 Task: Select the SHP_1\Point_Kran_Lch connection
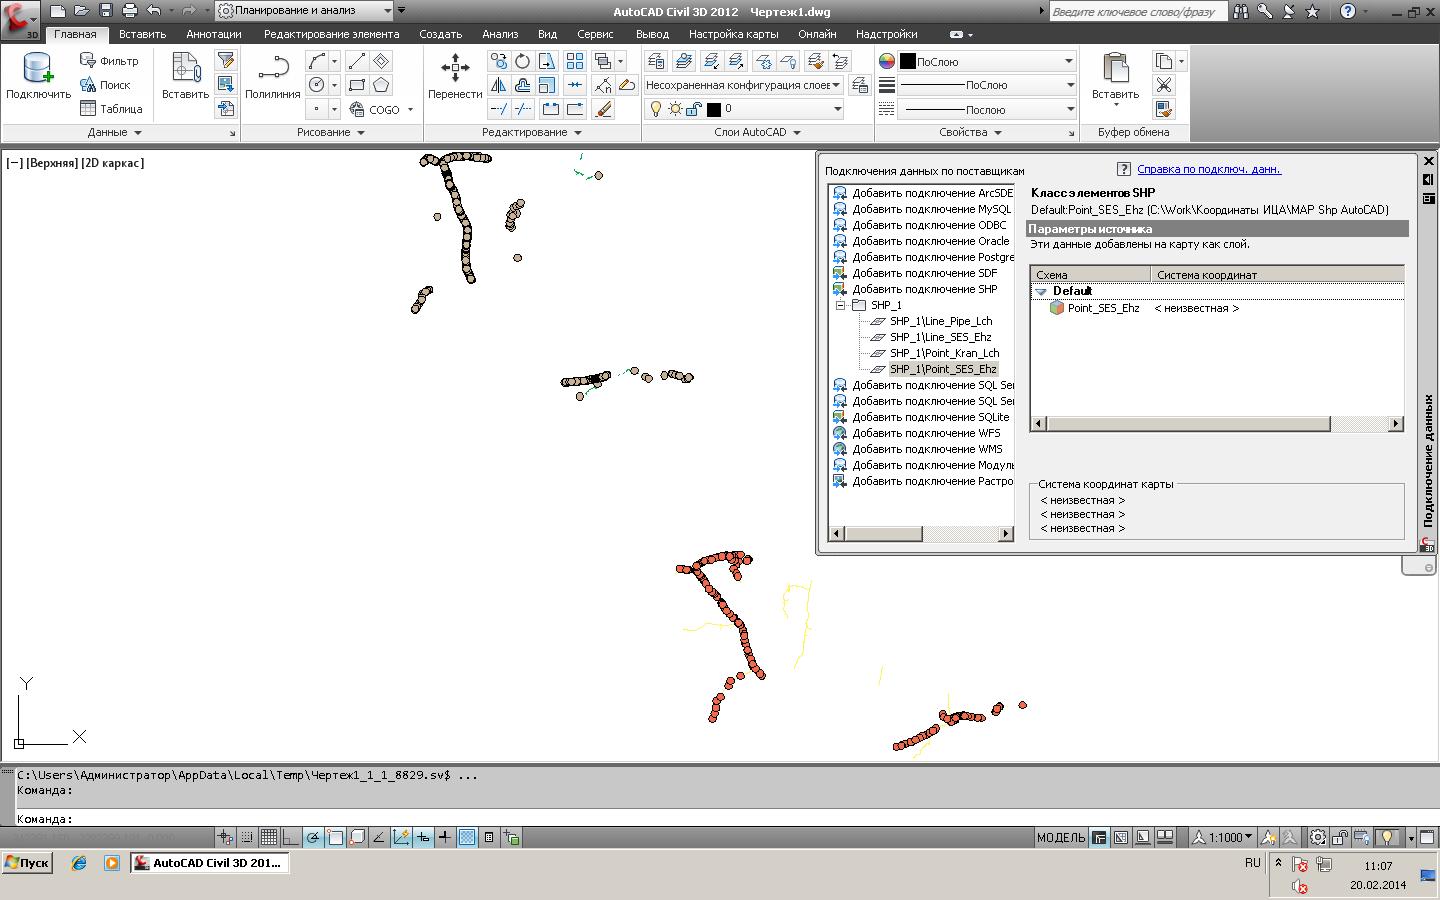[x=944, y=353]
